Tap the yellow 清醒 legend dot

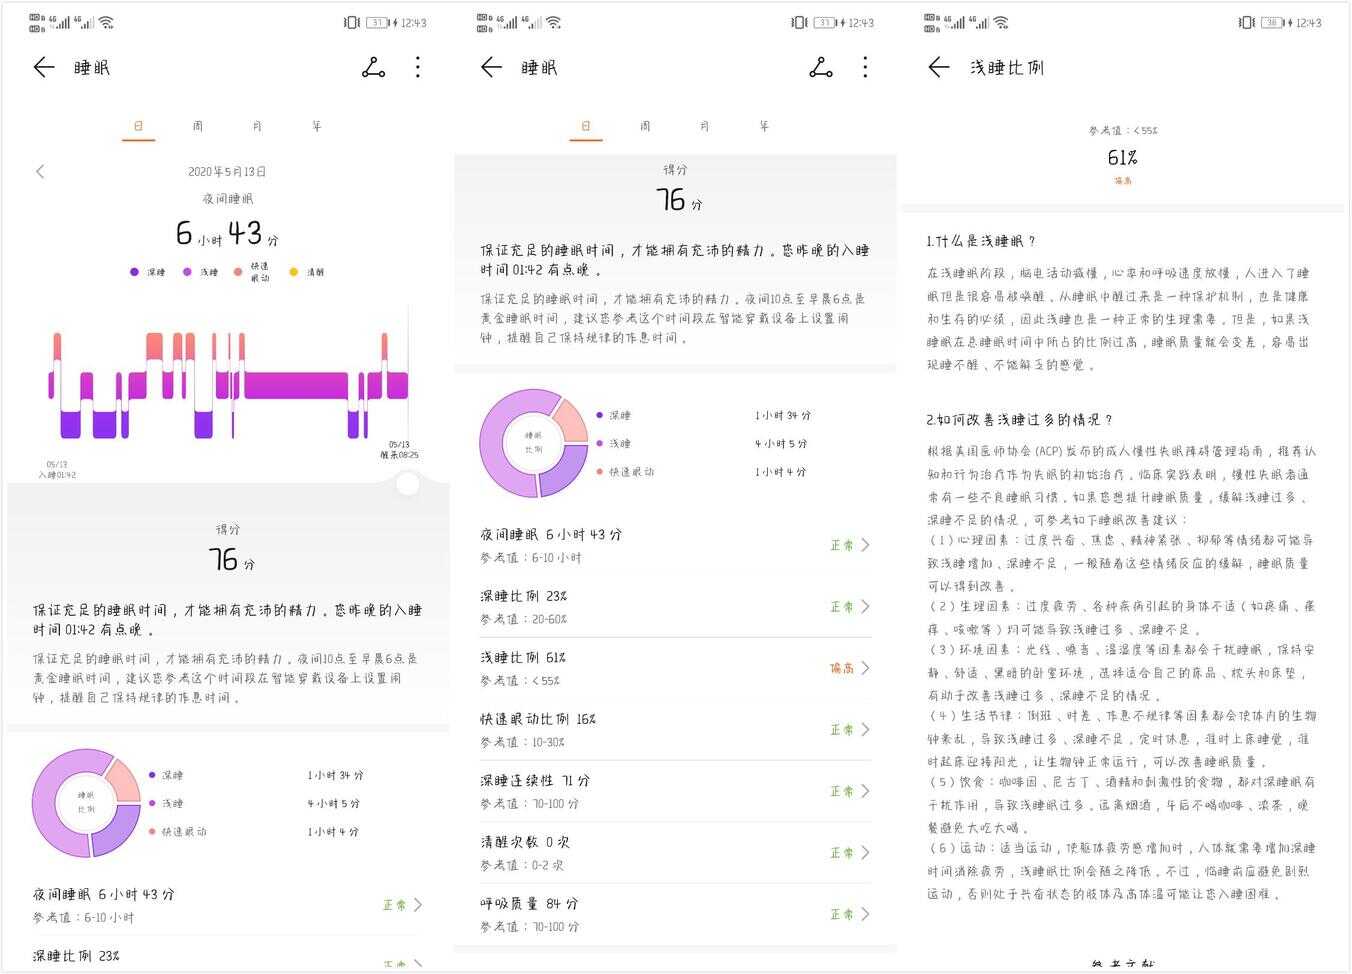294,272
